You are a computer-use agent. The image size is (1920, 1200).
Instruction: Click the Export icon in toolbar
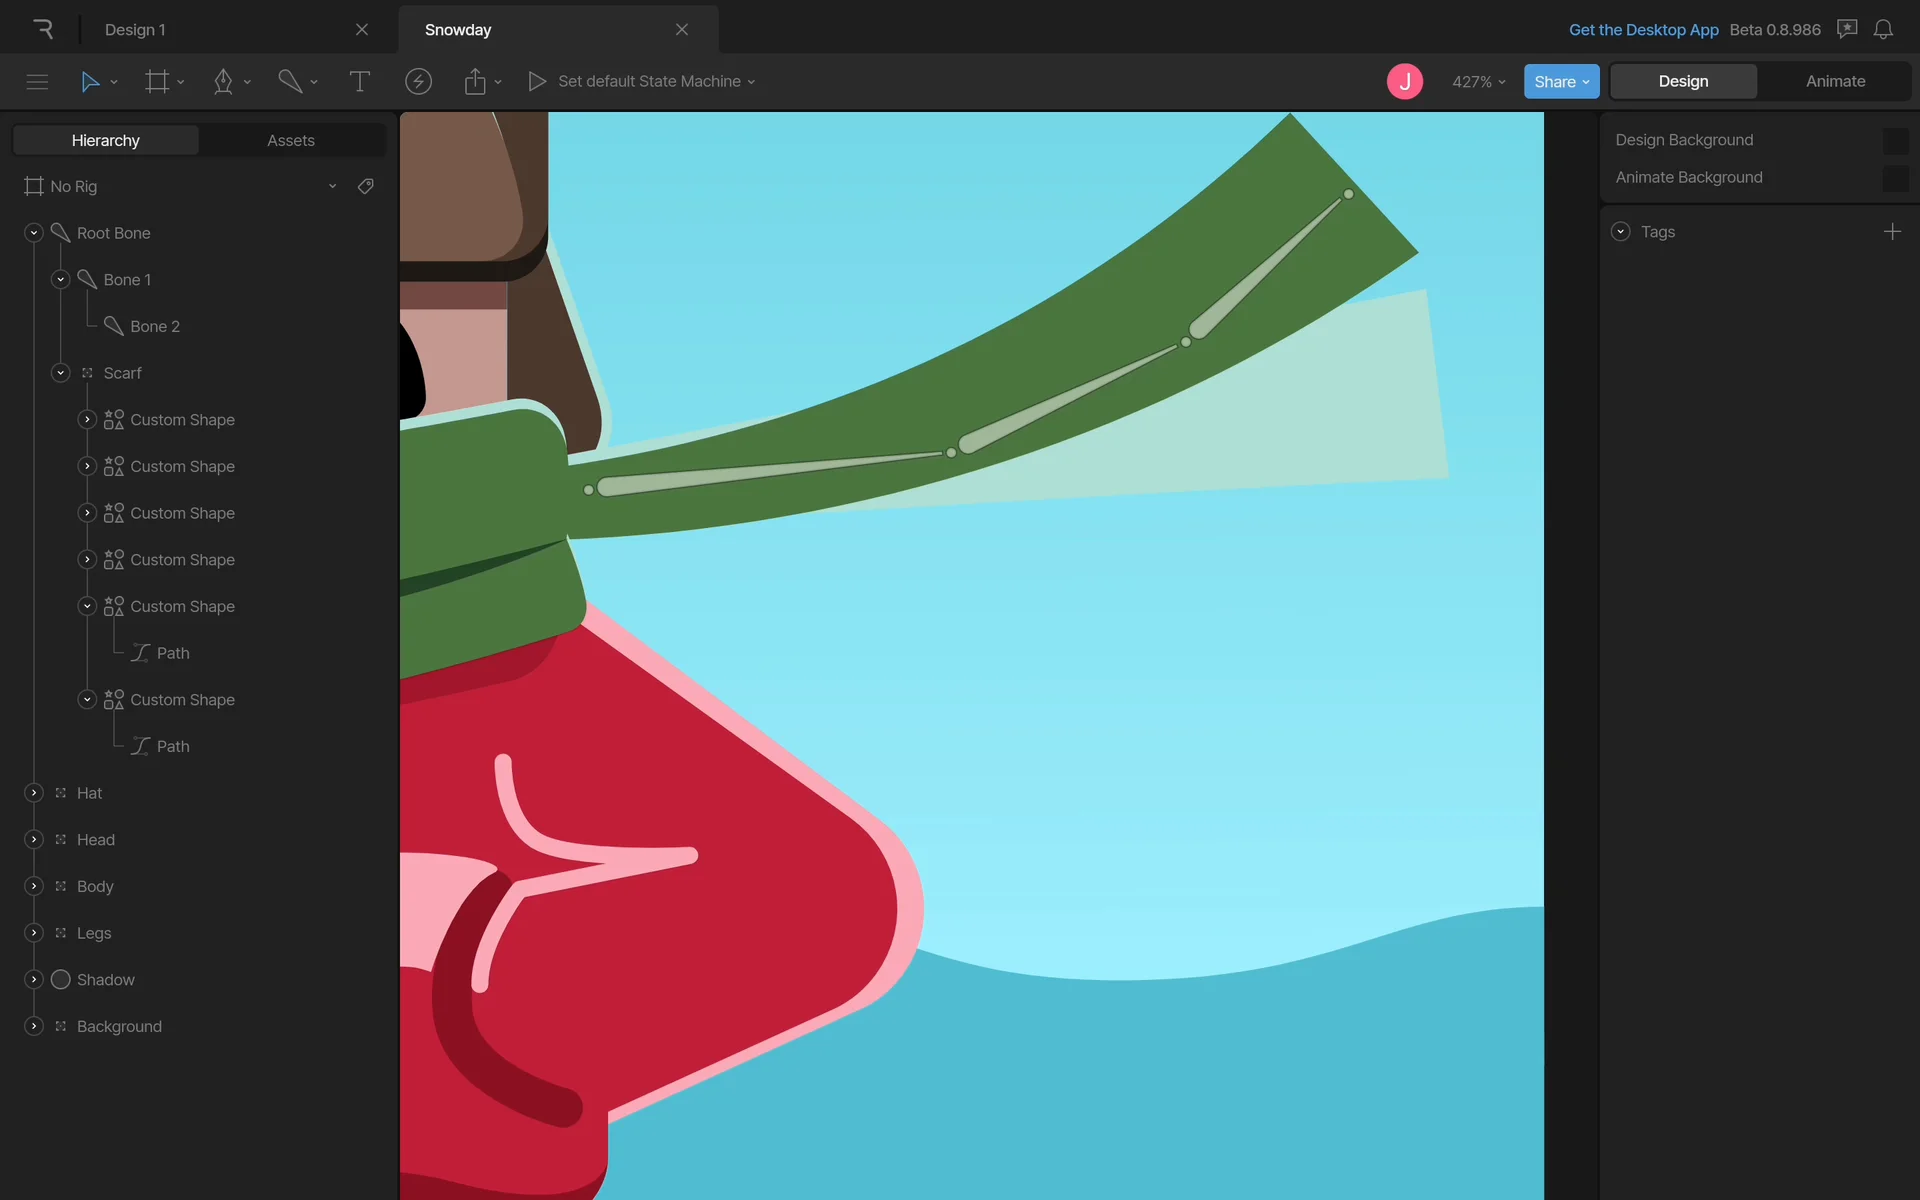(475, 81)
